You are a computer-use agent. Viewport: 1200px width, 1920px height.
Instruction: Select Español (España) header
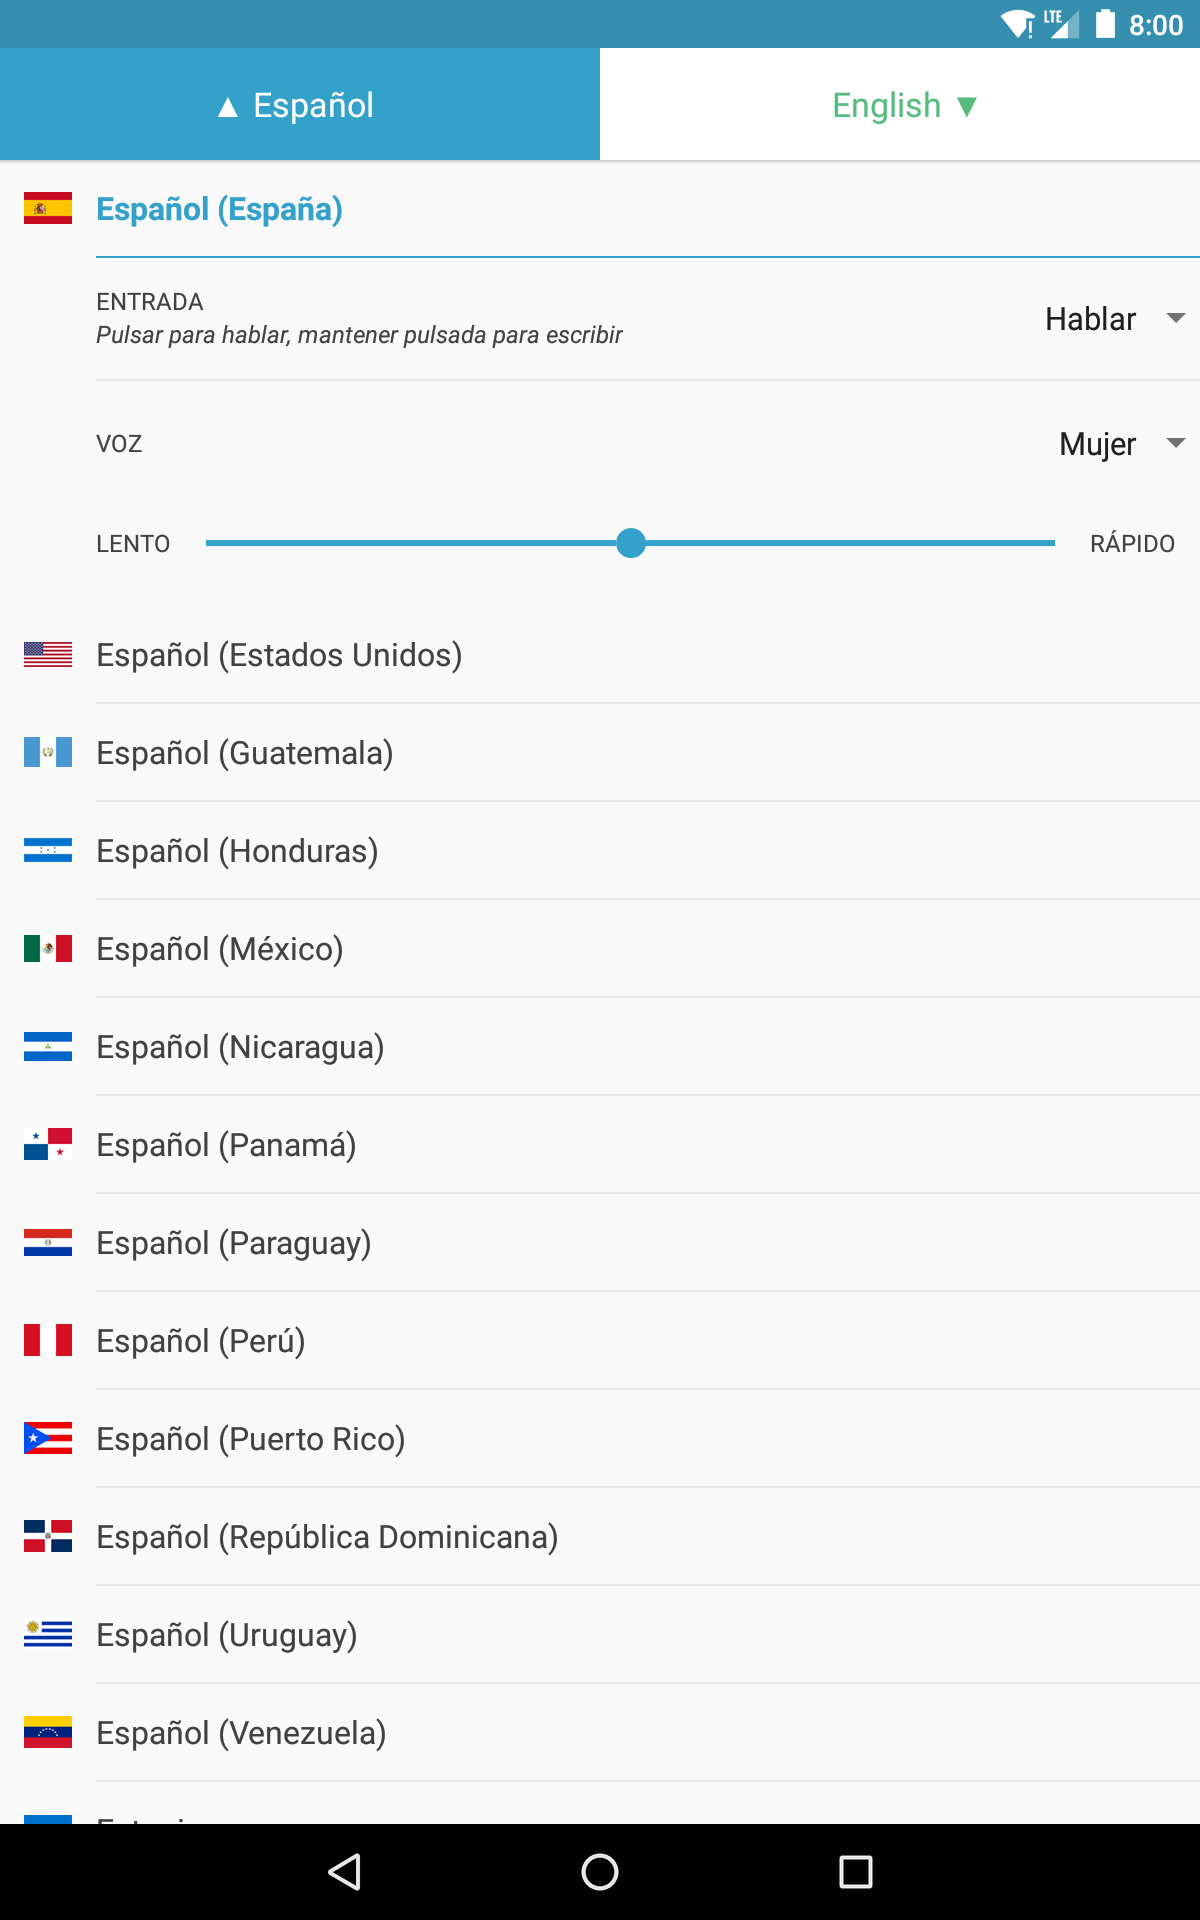click(219, 209)
